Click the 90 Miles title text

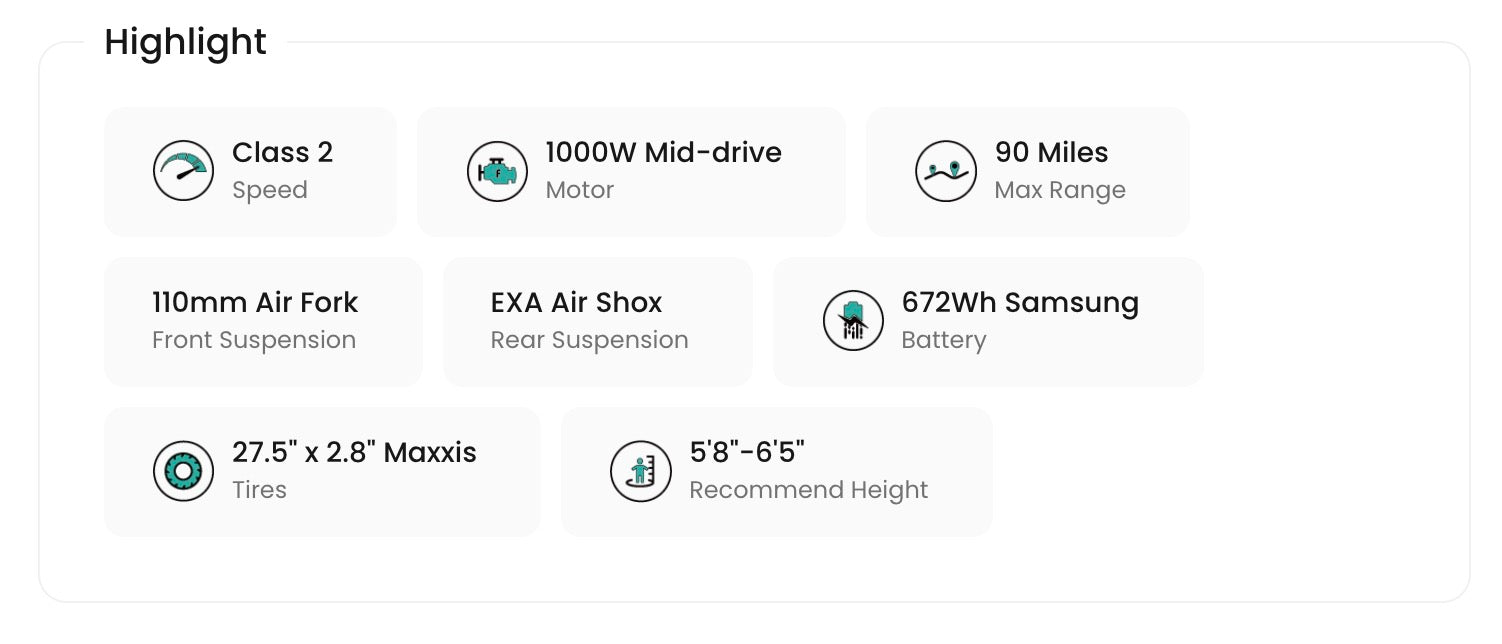point(1051,153)
